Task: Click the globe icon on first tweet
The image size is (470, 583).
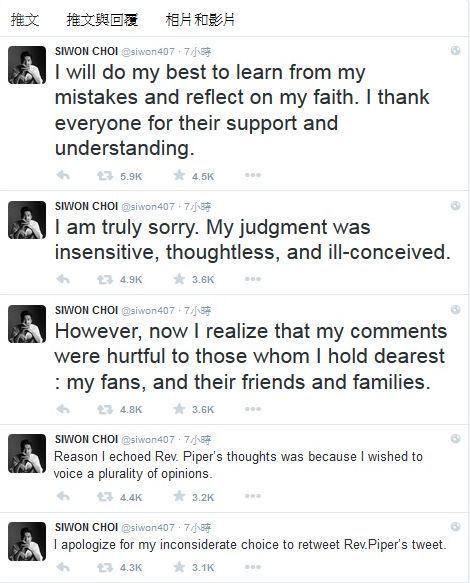Action: pos(455,51)
